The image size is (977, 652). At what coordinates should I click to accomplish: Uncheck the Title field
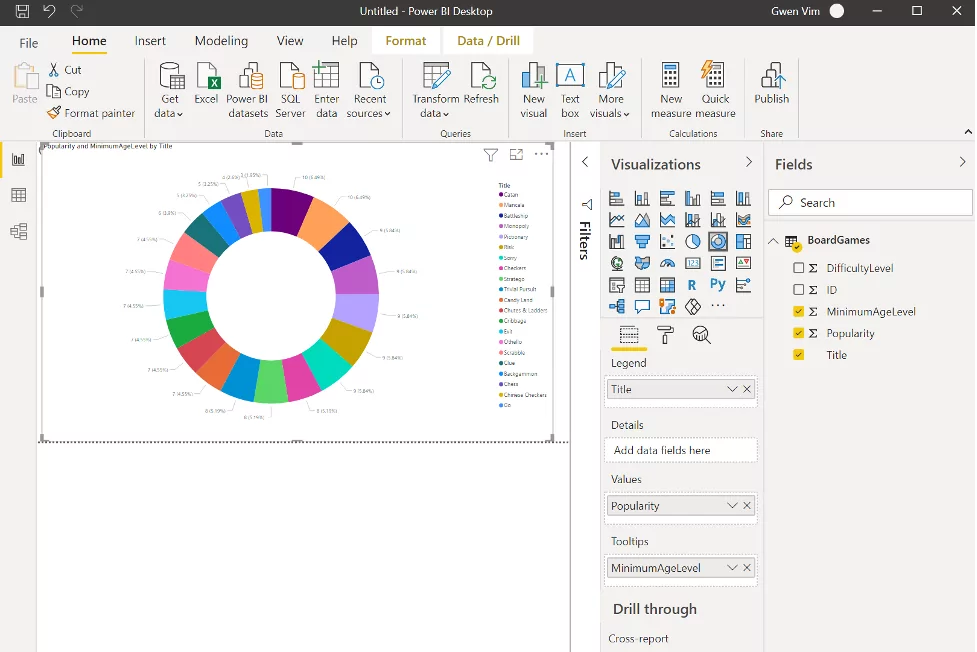[798, 355]
